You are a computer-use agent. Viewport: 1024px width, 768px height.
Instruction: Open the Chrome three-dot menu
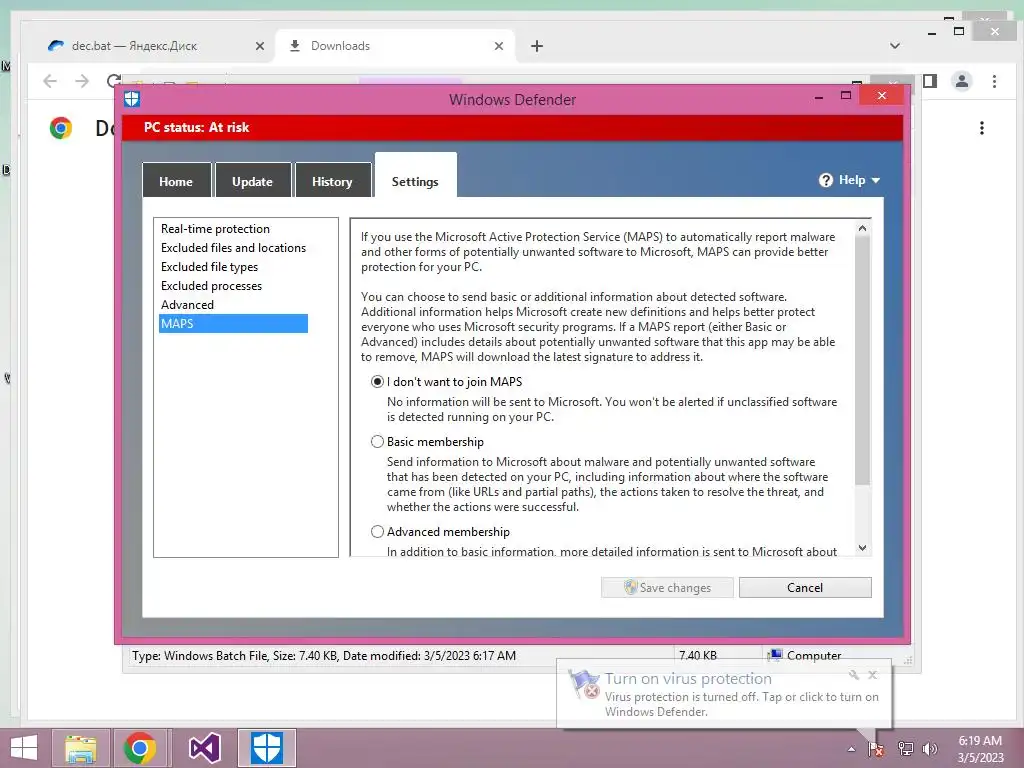coord(994,81)
